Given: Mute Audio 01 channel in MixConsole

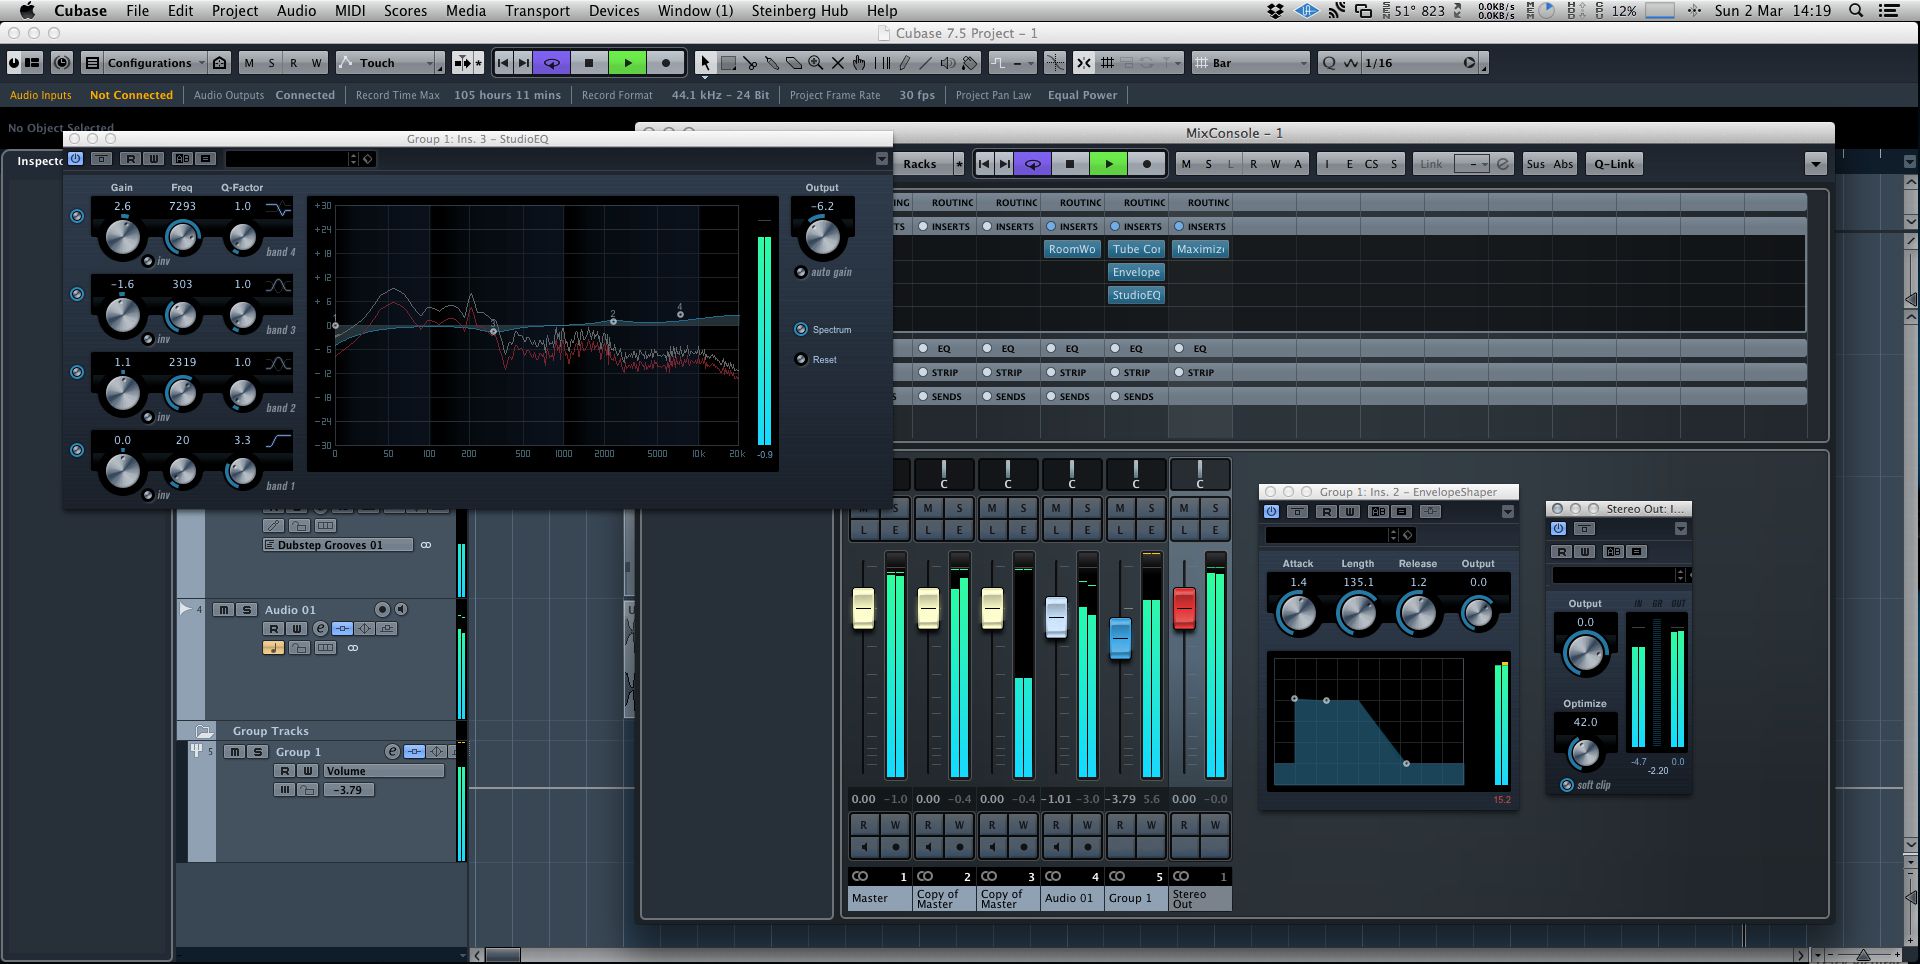Looking at the screenshot, I should (x=1056, y=508).
